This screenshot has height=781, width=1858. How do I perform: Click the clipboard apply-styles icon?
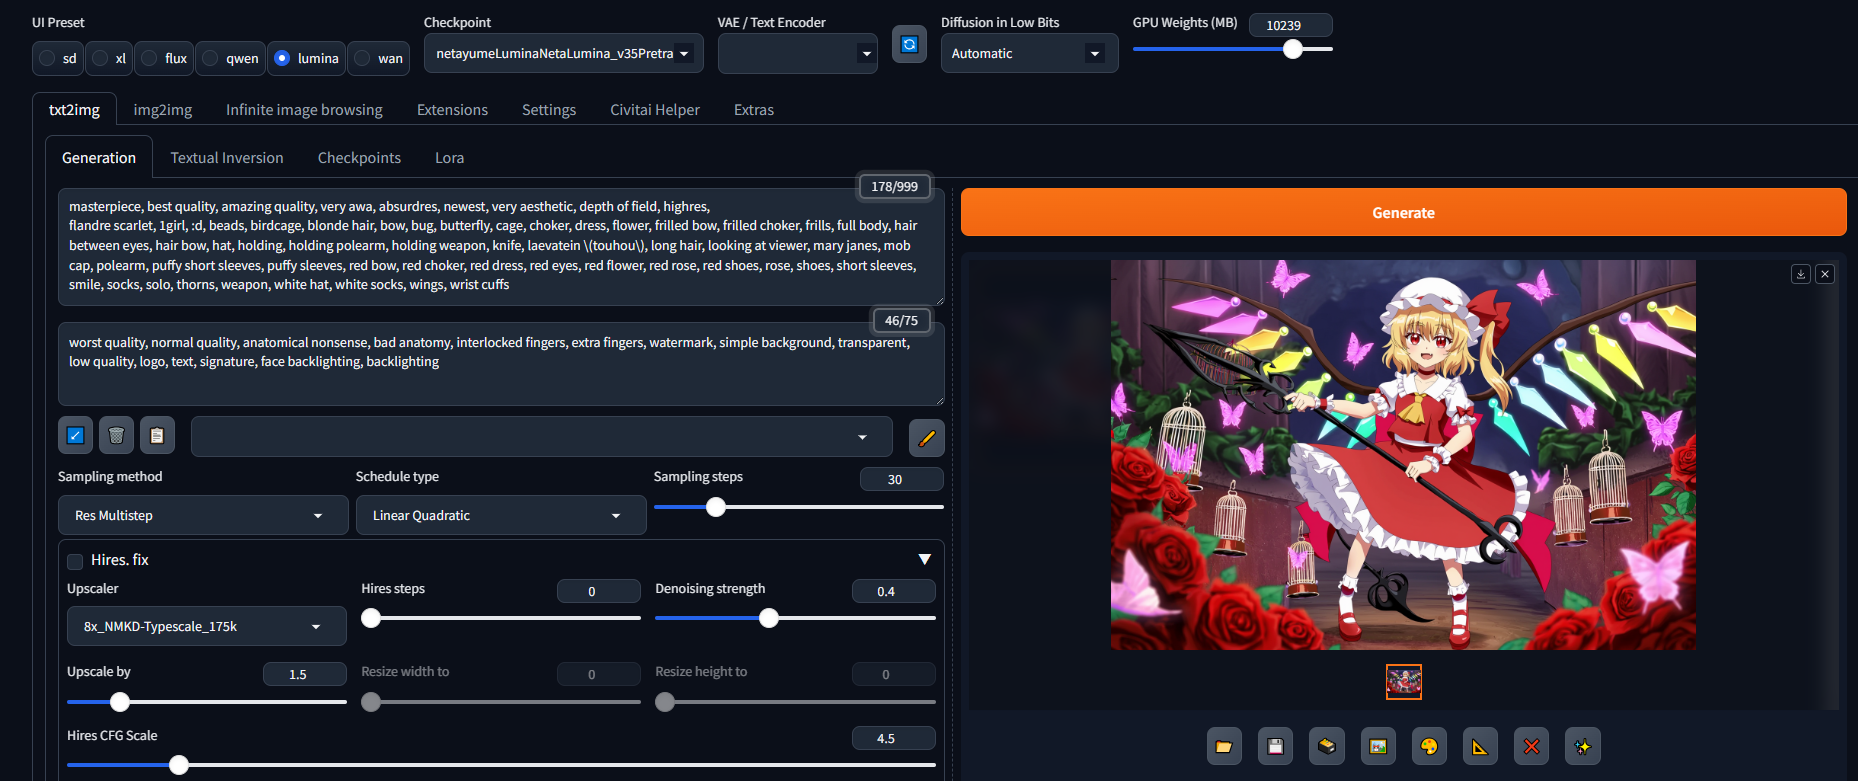click(157, 435)
